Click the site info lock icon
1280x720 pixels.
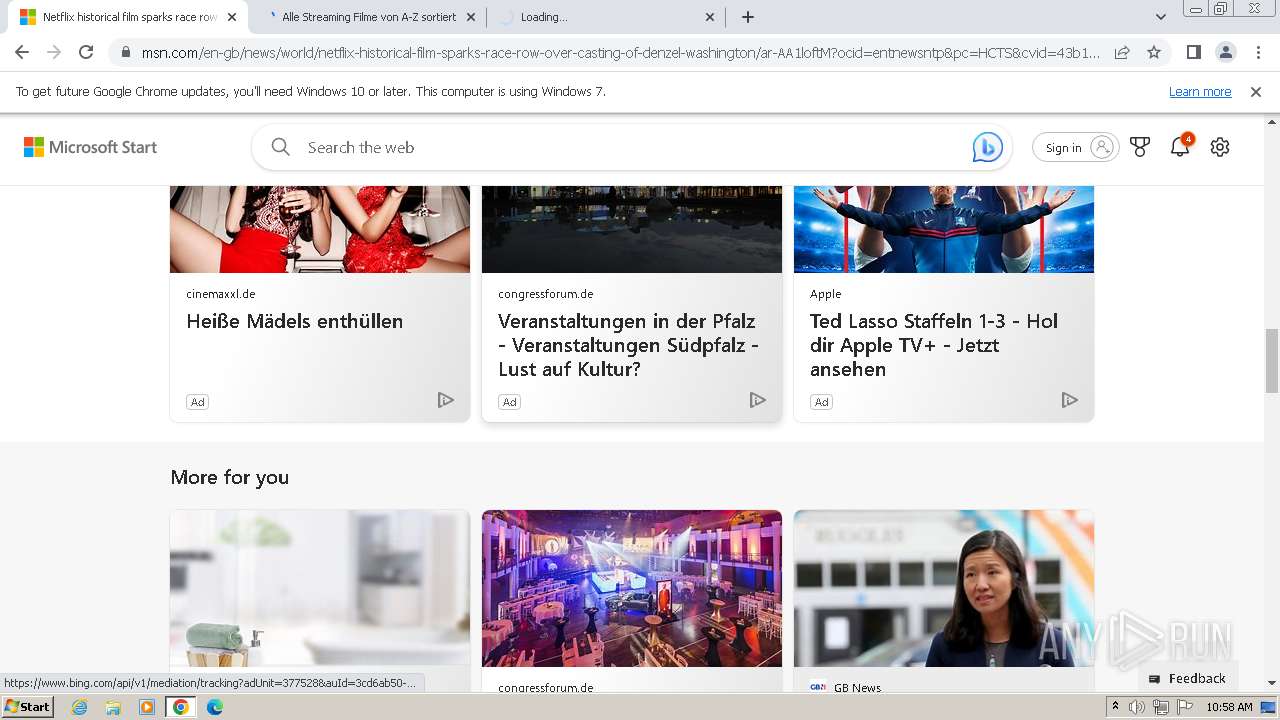(125, 52)
